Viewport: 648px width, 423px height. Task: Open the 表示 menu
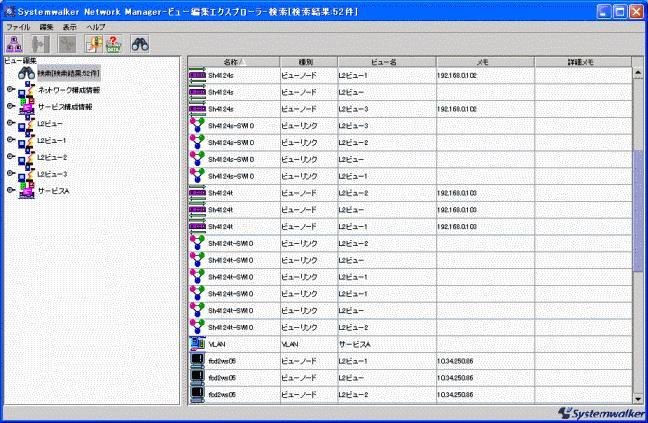(x=70, y=26)
